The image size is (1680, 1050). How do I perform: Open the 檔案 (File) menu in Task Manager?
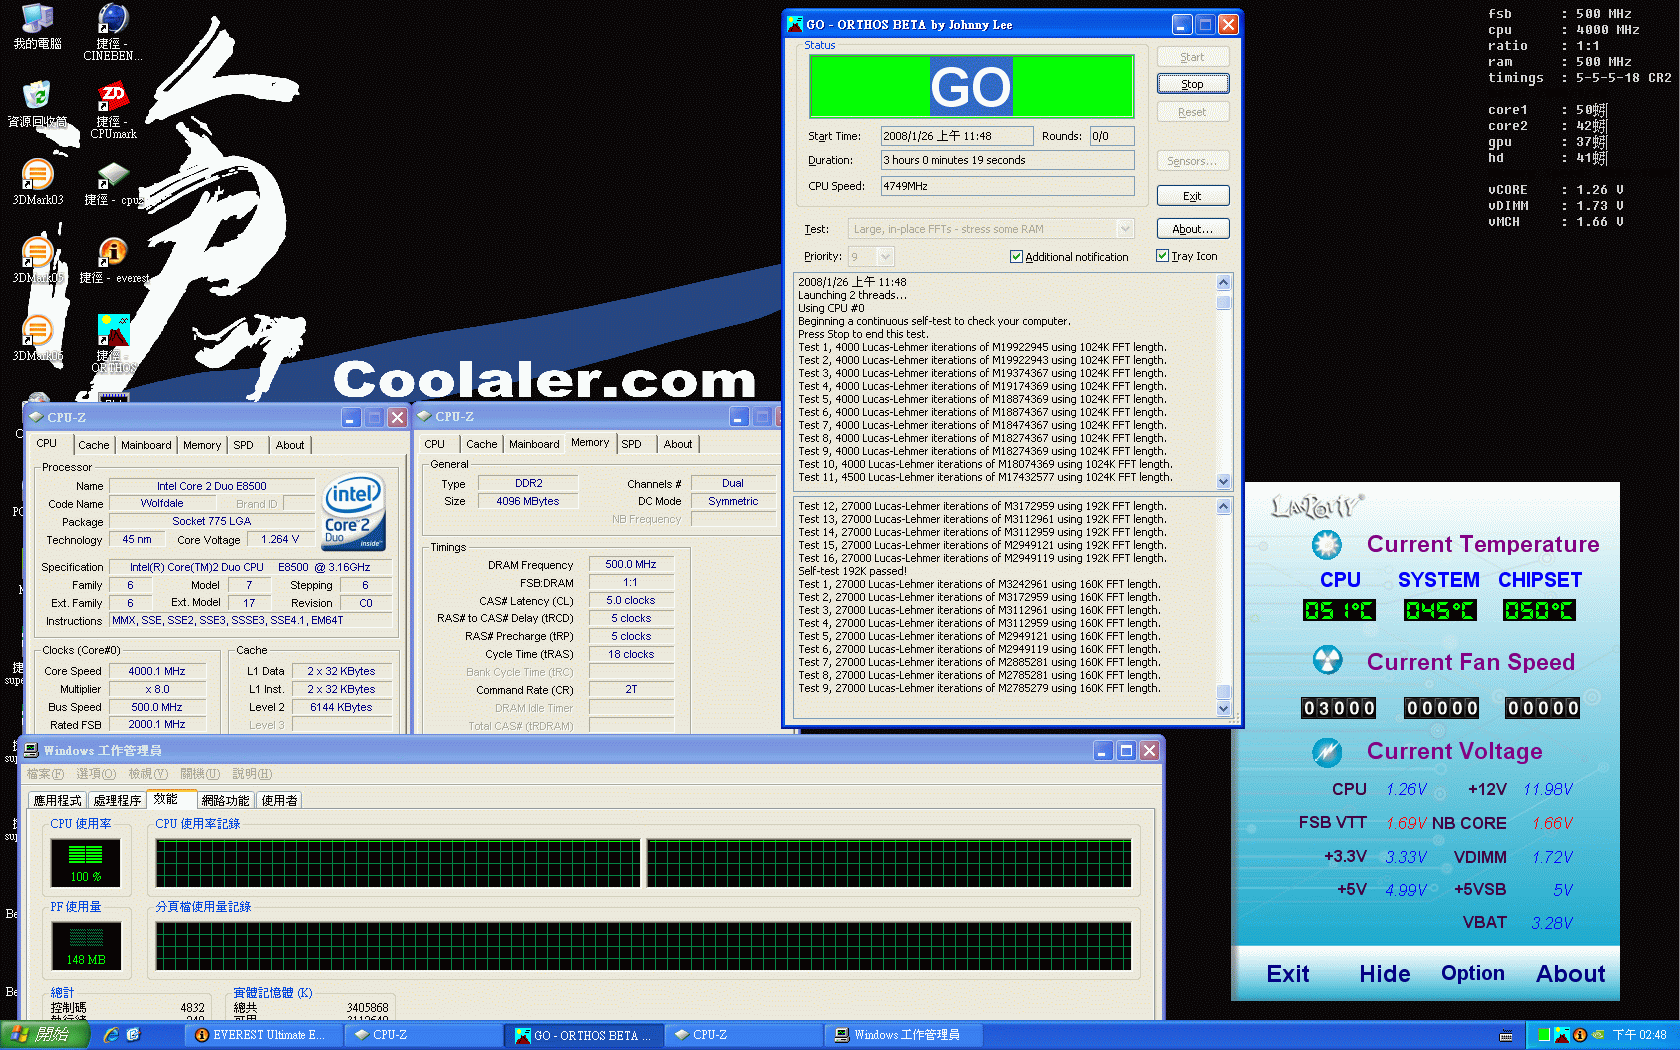[x=45, y=774]
